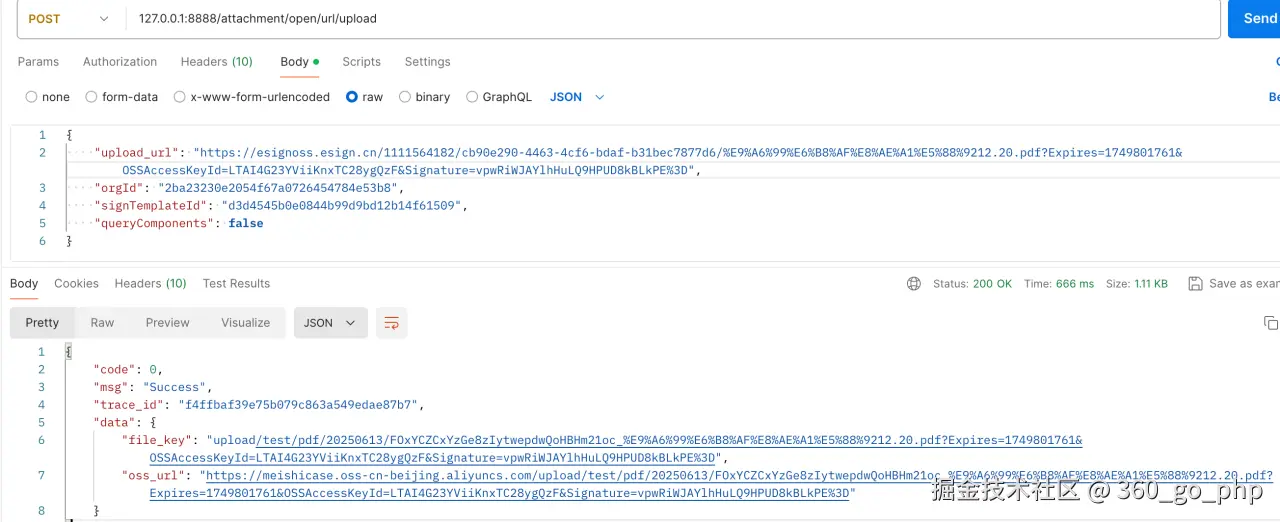1280x522 pixels.
Task: Choose the 'binary' body type radio
Action: [x=405, y=97]
